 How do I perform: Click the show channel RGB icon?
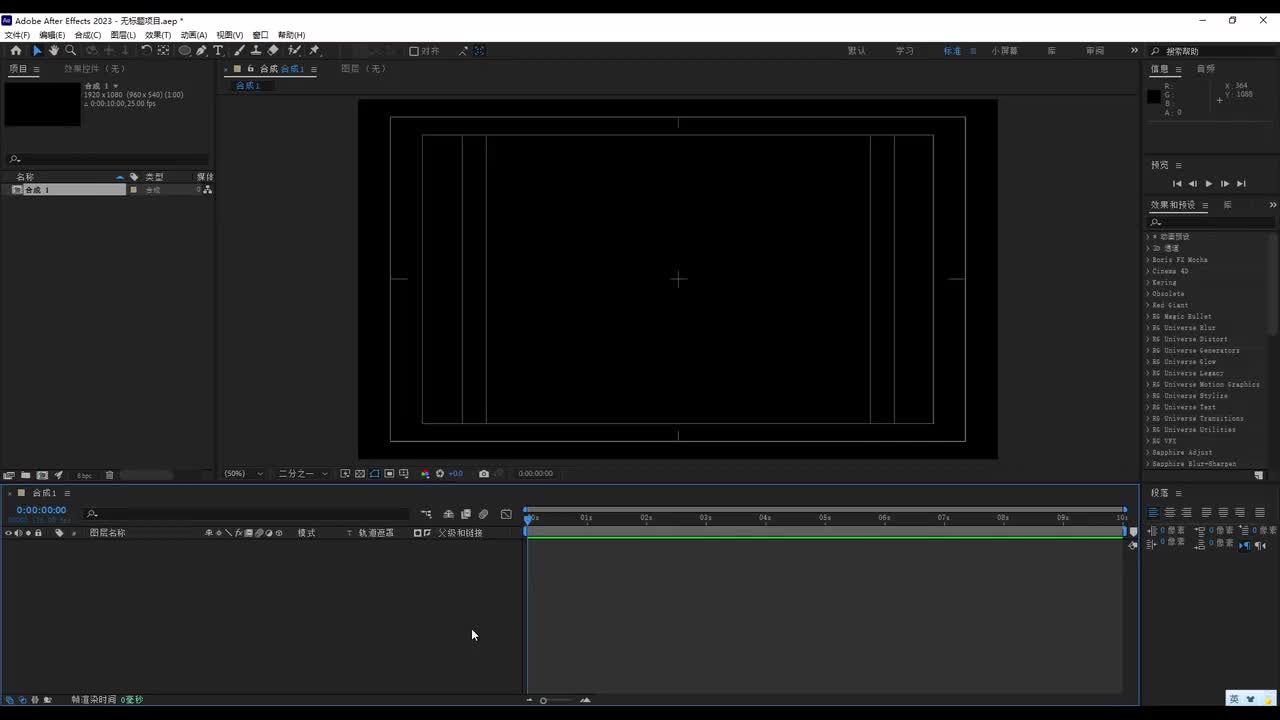(425, 474)
